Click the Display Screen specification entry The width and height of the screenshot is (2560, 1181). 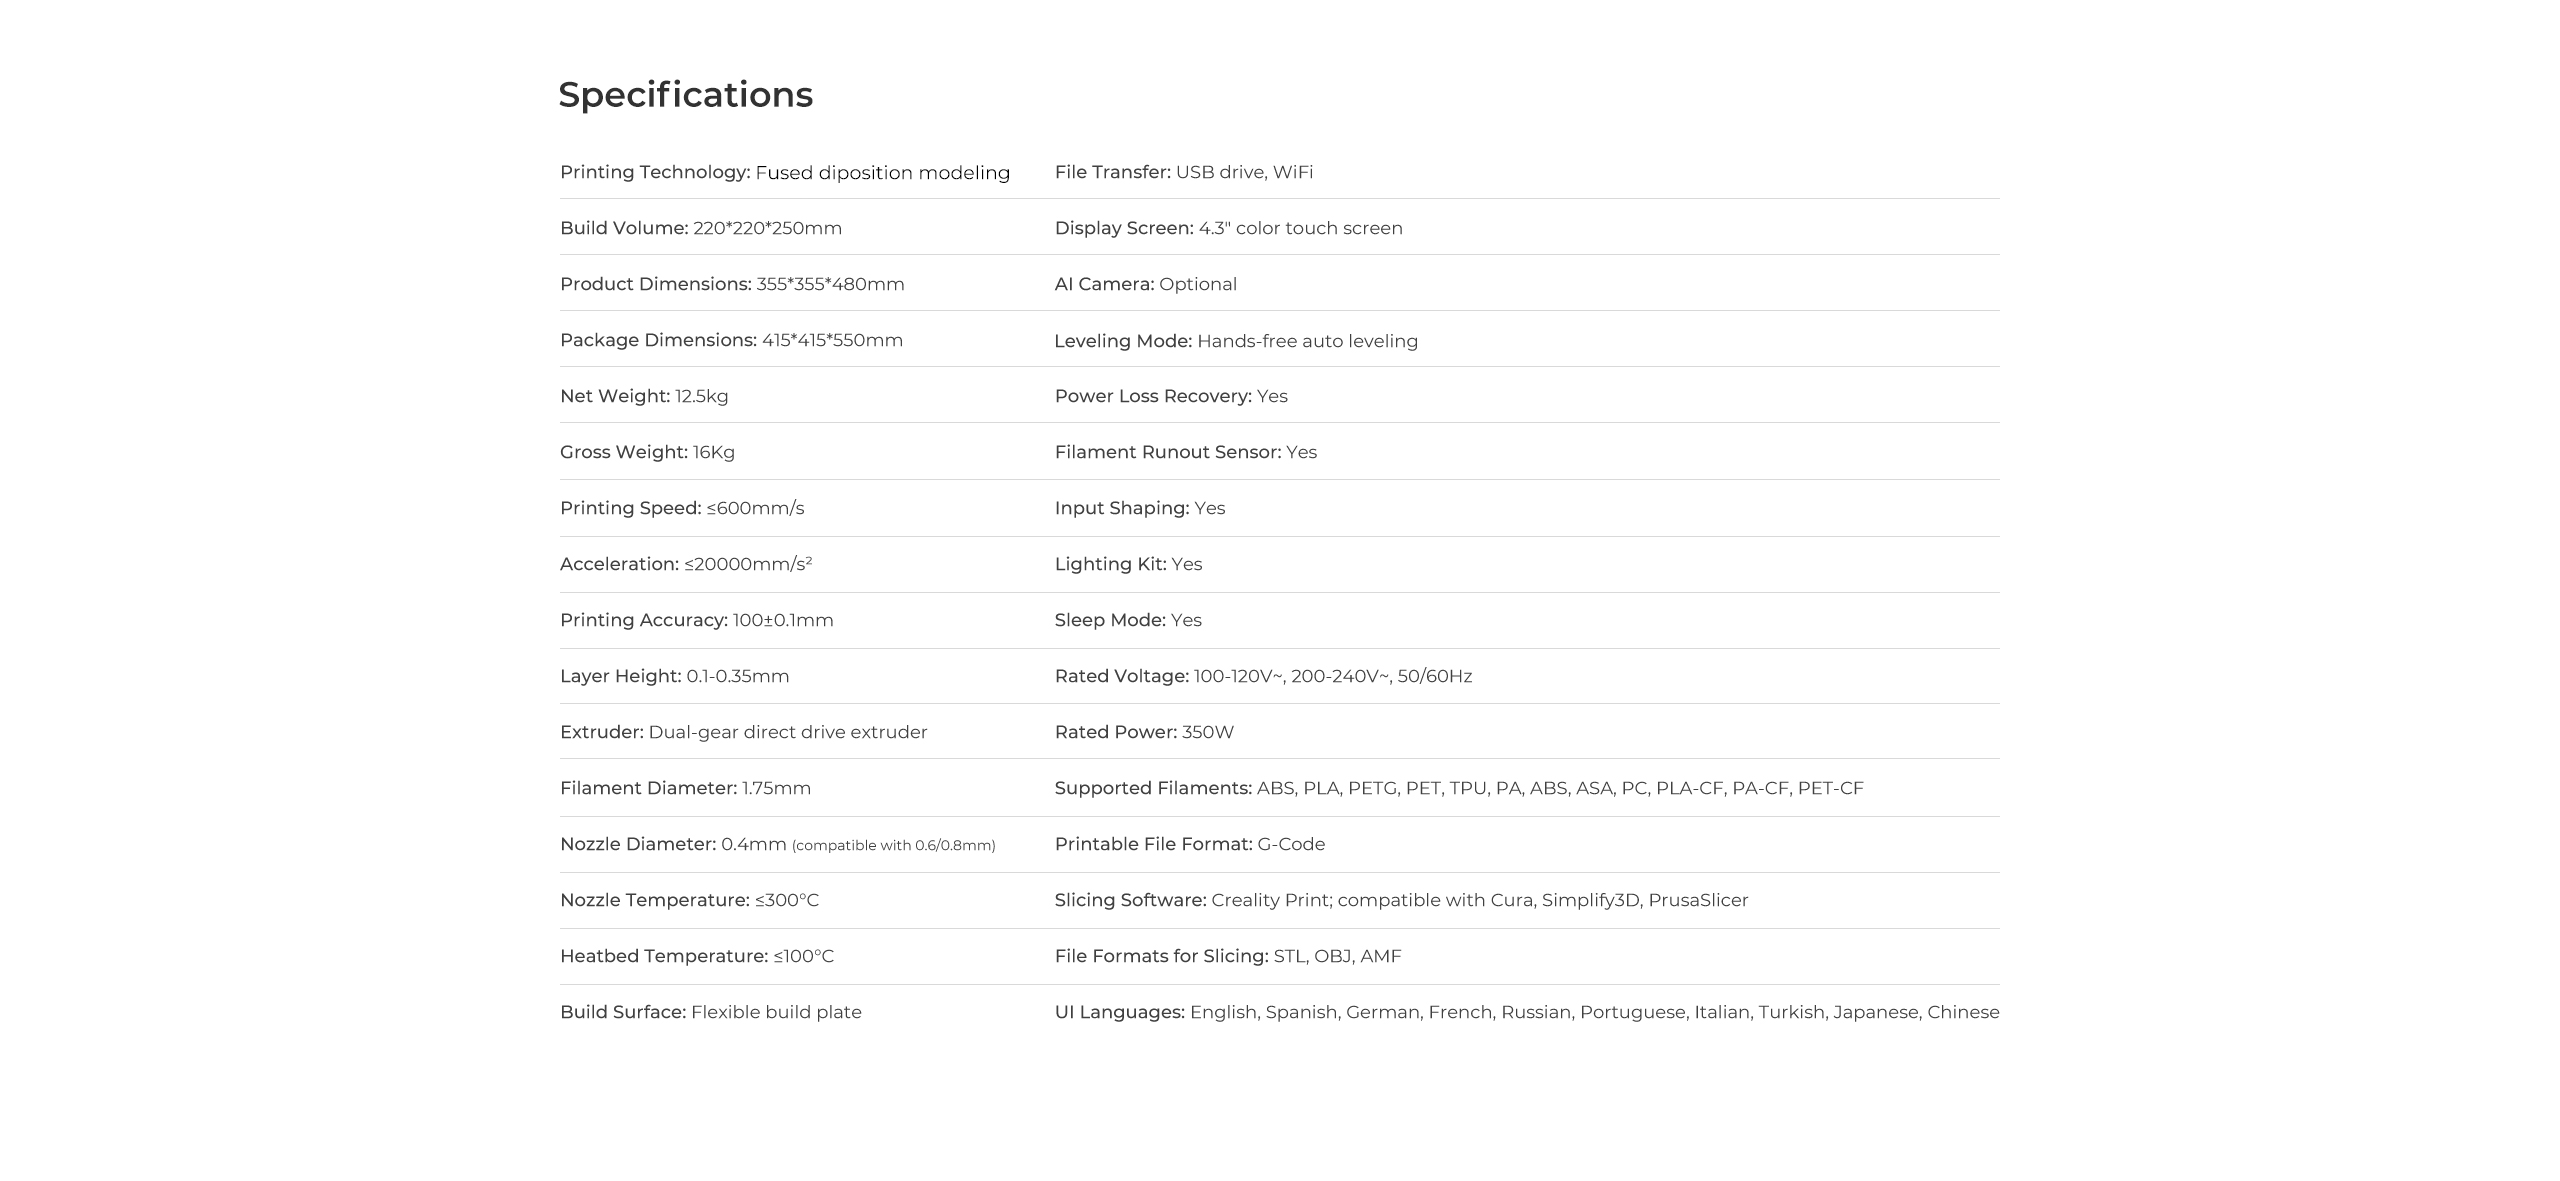pos(1228,228)
